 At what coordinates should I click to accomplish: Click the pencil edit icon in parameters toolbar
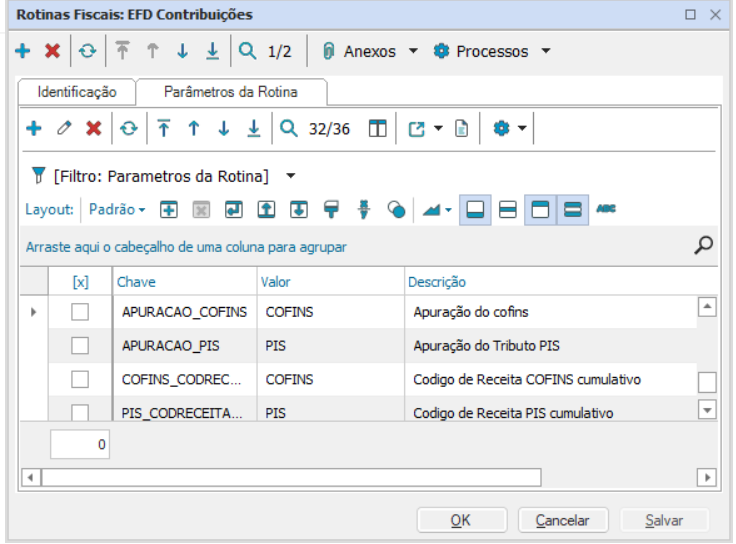pos(63,128)
